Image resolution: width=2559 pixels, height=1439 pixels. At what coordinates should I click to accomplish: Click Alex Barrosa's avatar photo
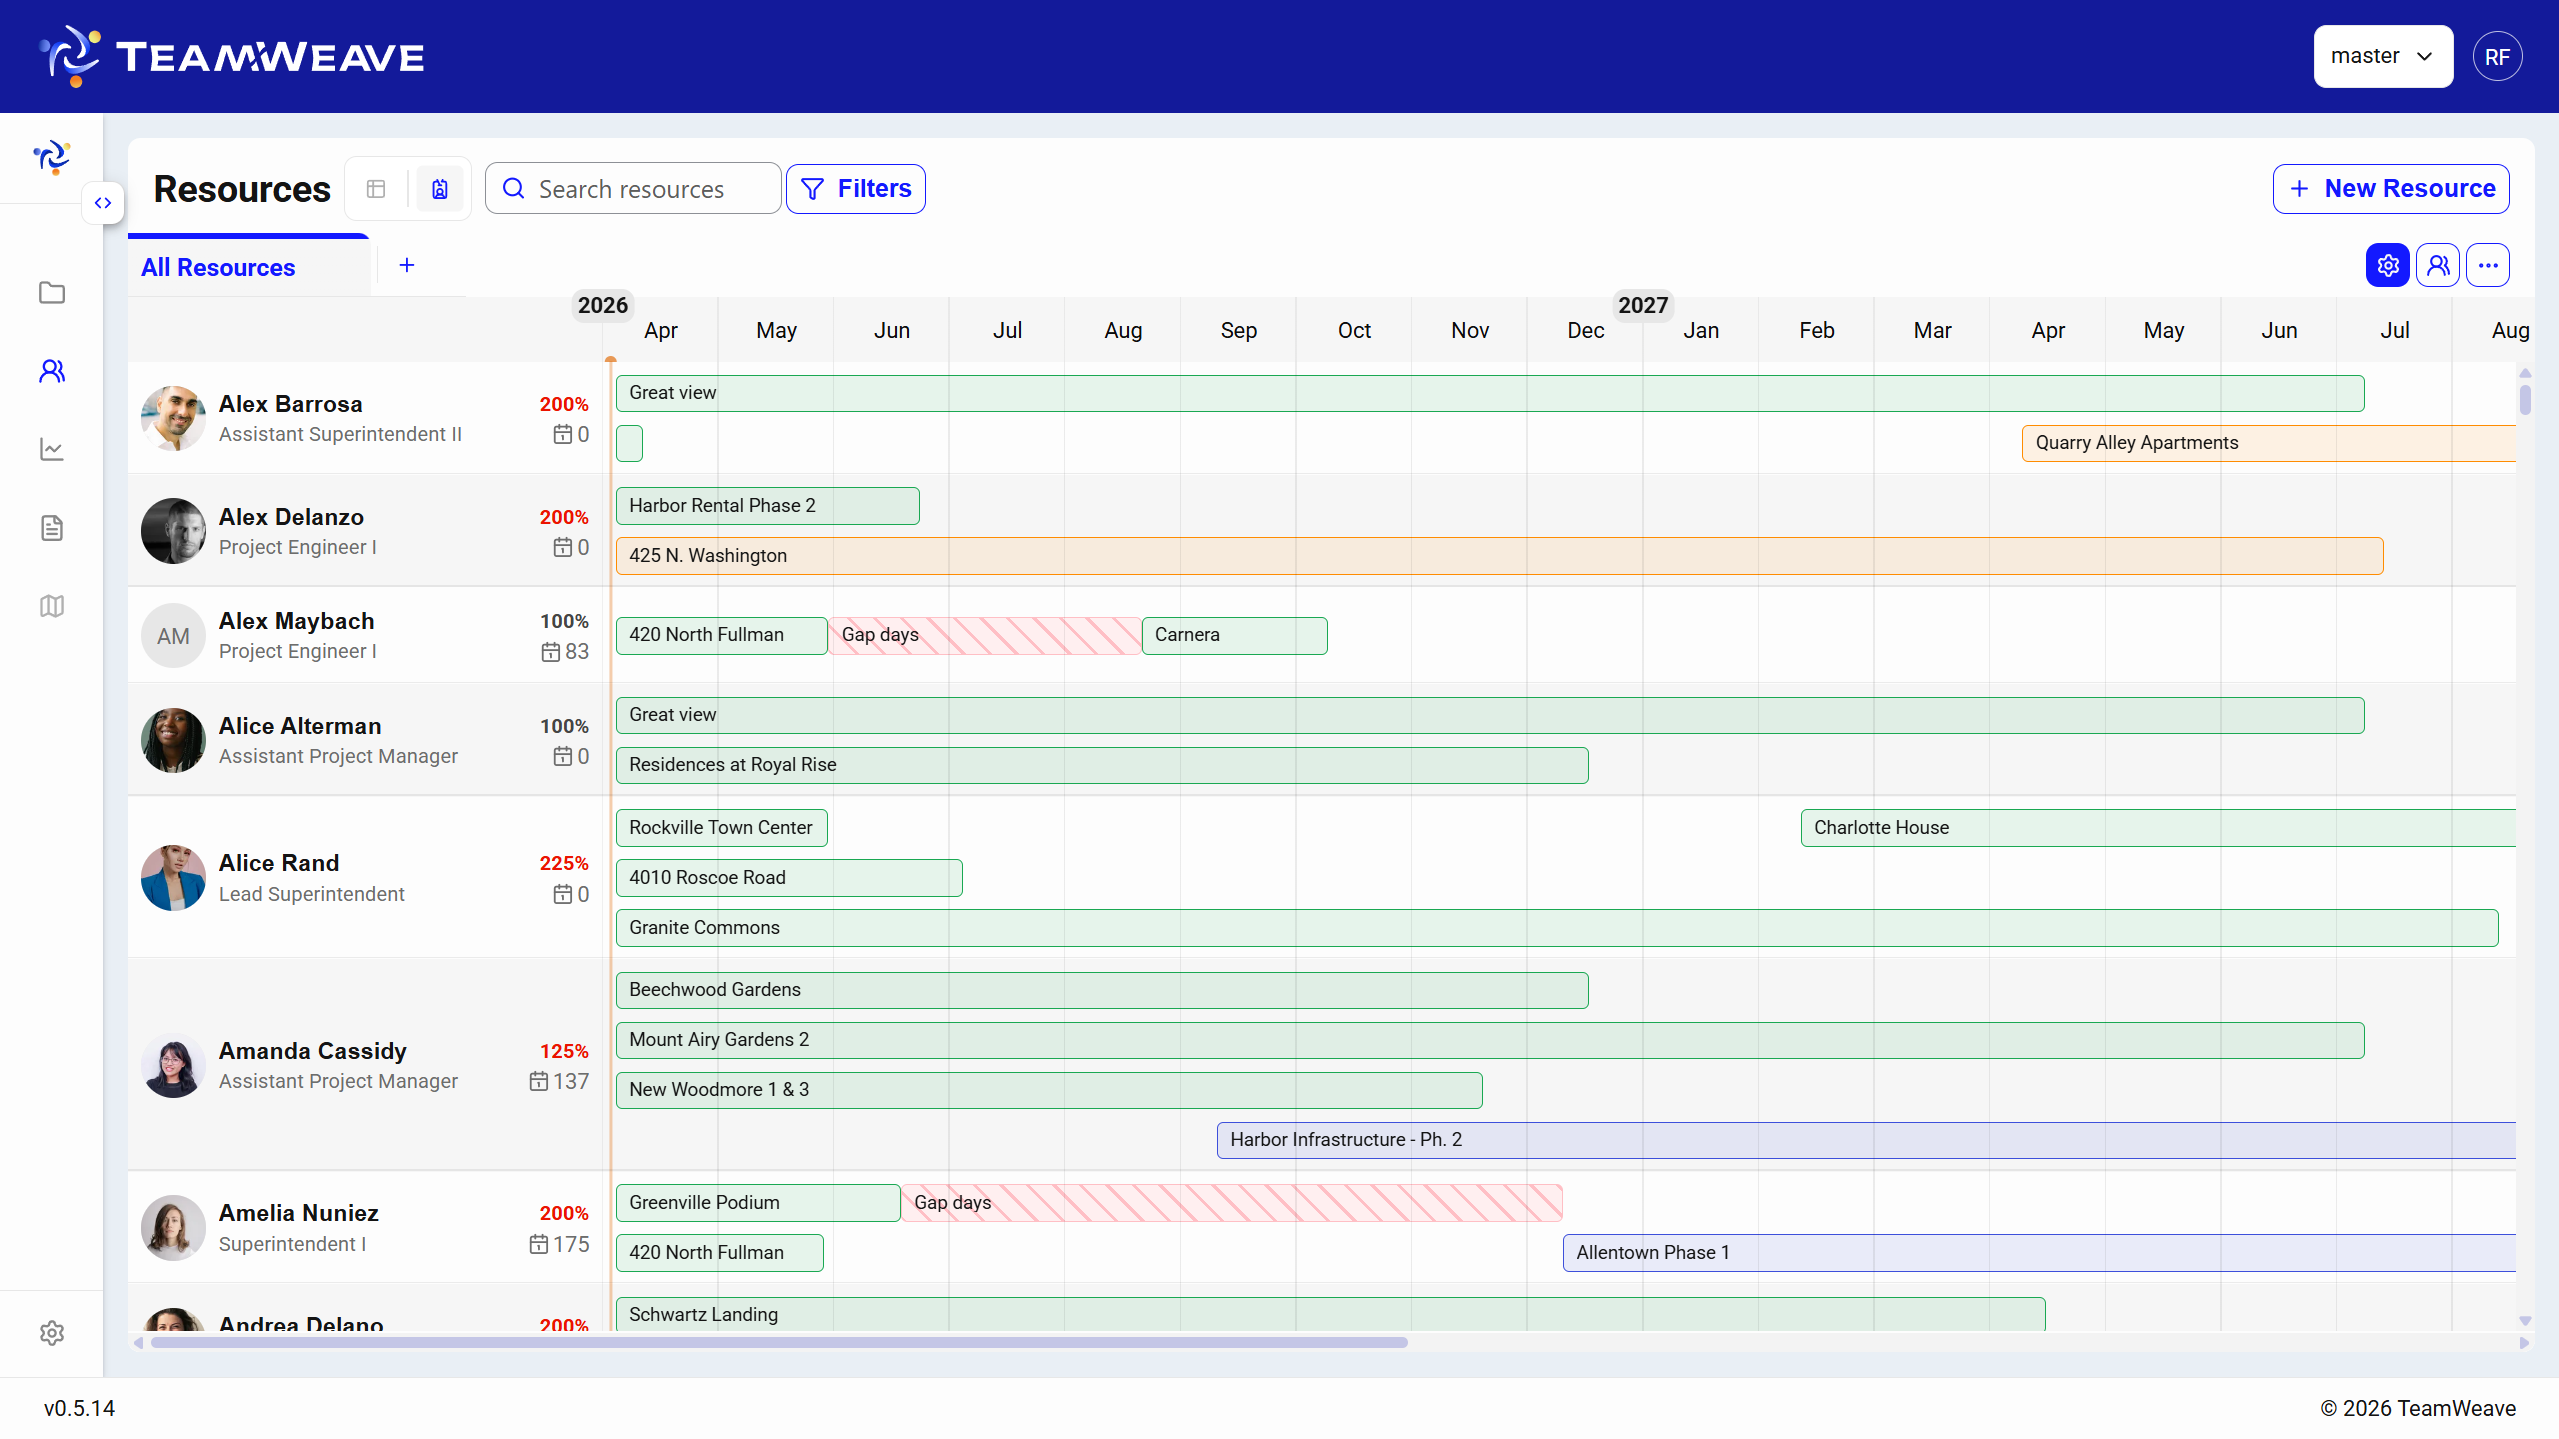click(x=173, y=418)
